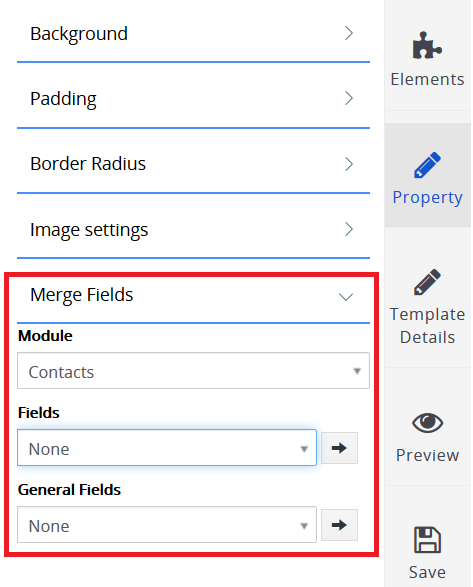The width and height of the screenshot is (473, 587).
Task: Select the Property pencil icon
Action: [427, 165]
